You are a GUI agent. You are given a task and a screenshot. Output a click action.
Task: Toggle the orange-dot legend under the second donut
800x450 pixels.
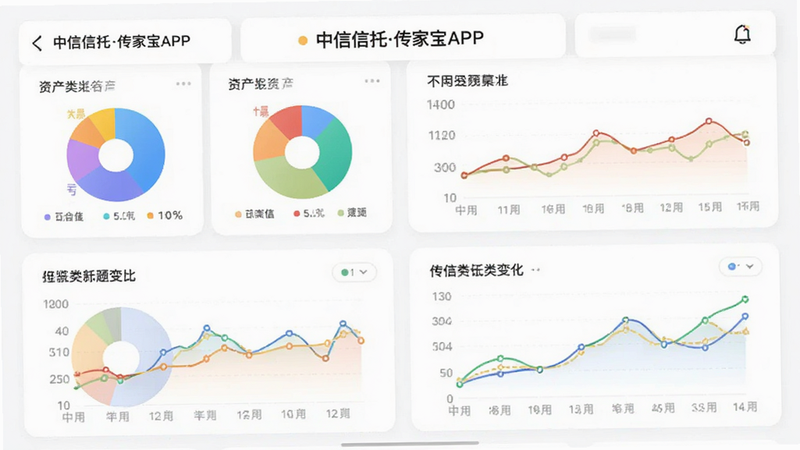[x=254, y=214]
